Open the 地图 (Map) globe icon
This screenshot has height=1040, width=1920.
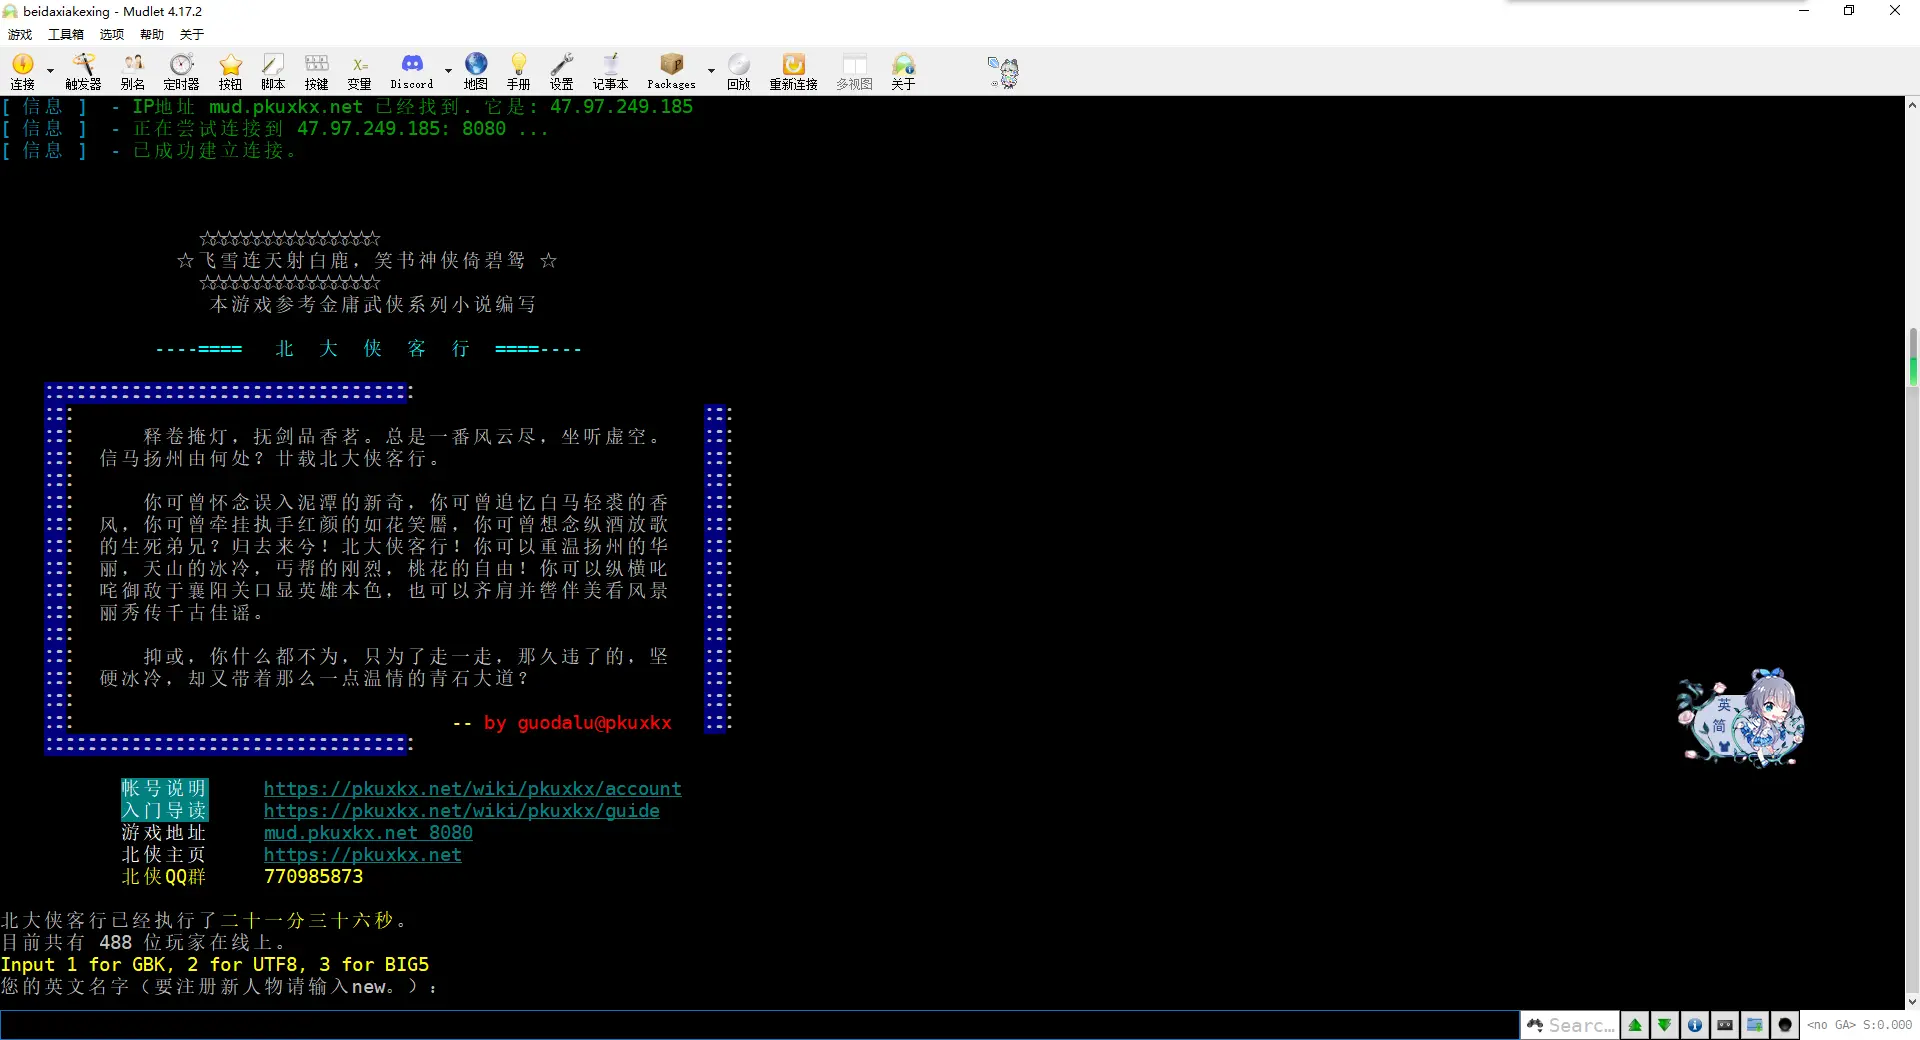(x=476, y=72)
